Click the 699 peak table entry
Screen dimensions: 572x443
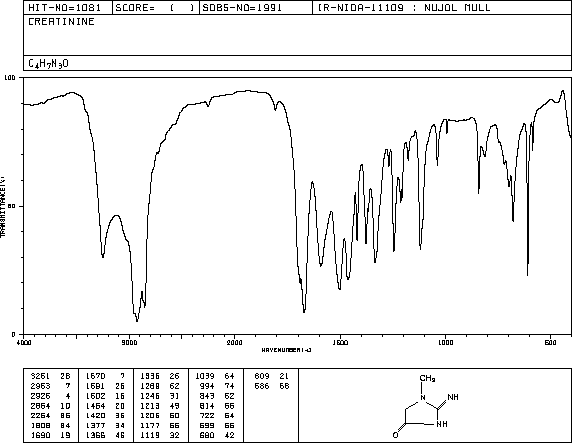tap(217, 425)
